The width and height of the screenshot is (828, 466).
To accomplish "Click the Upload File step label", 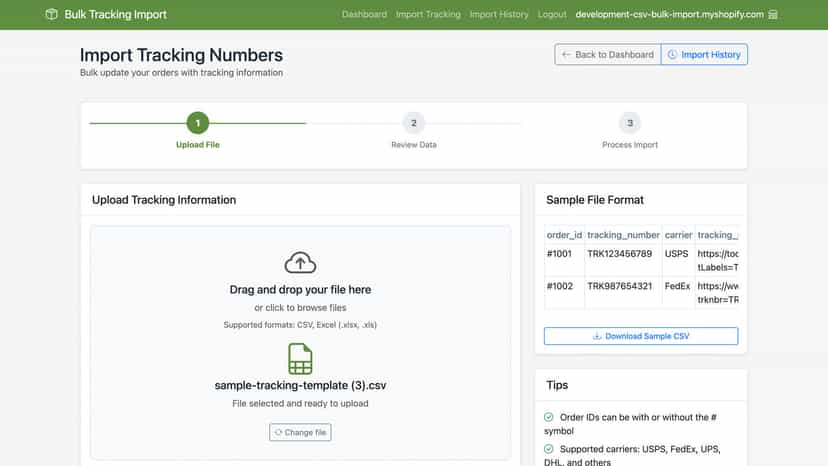I will tap(197, 145).
